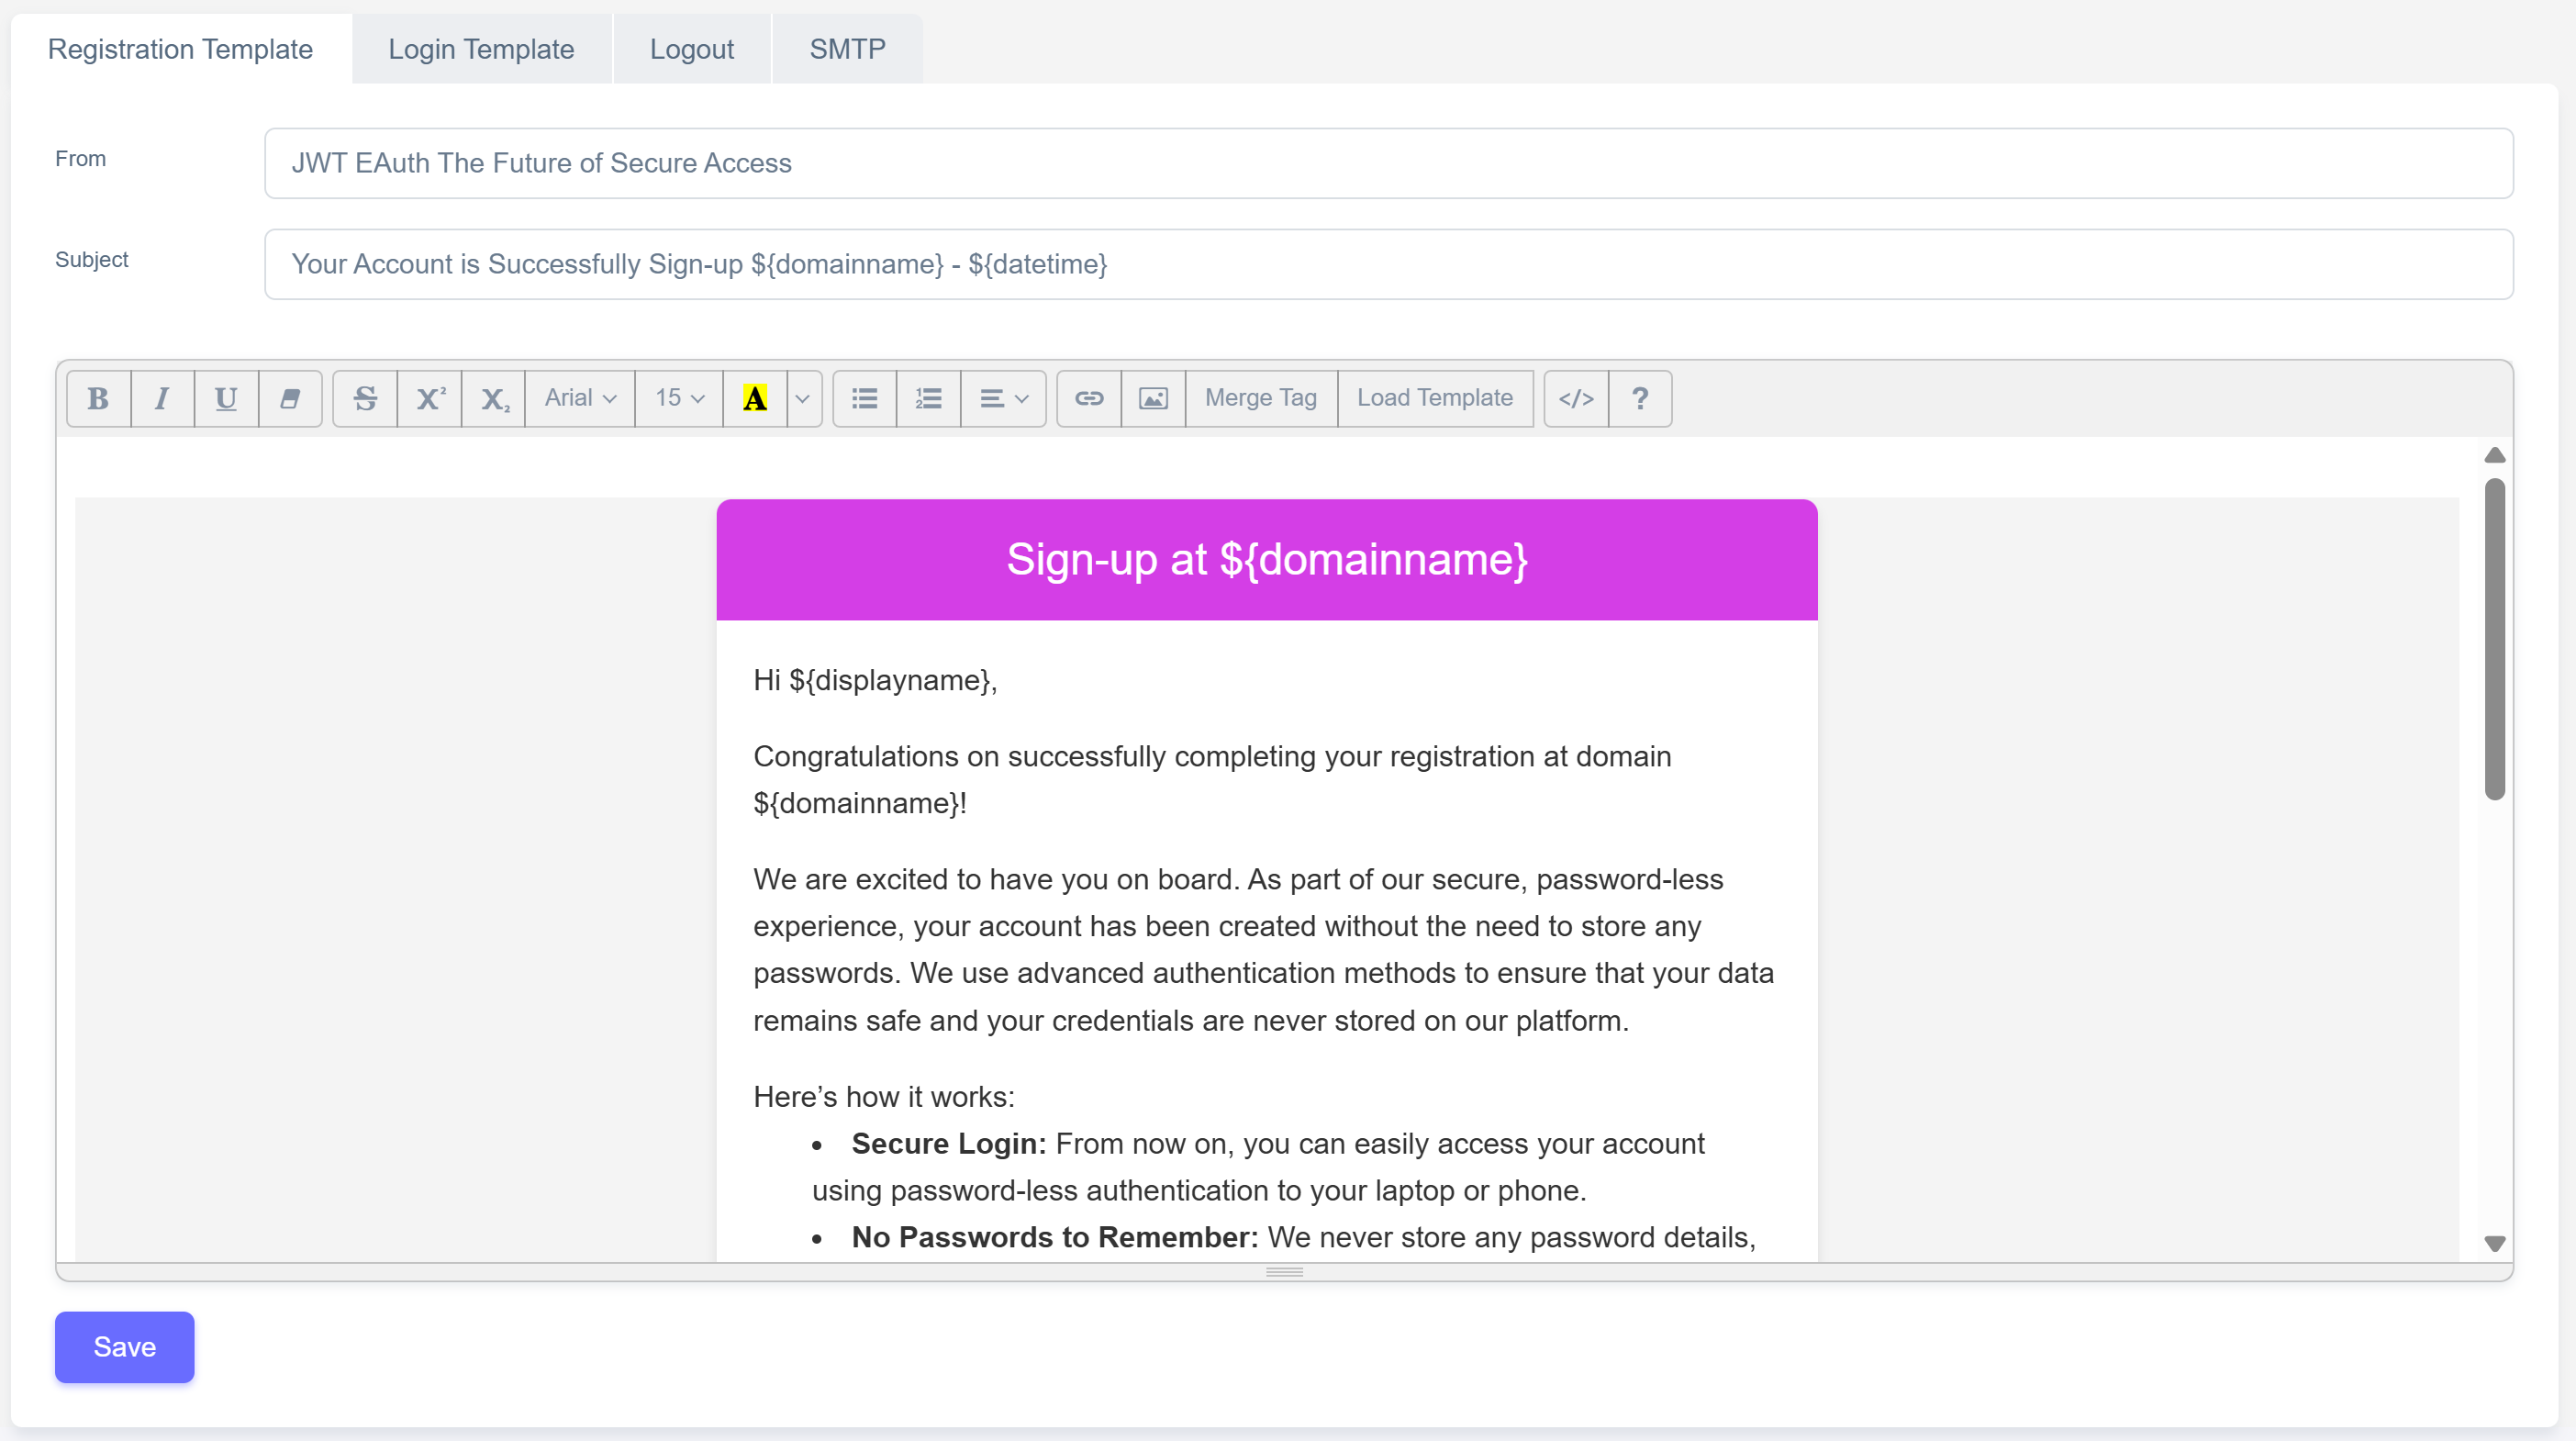Switch to the SMTP tab
Screen dimensions: 2576x1441
847,48
